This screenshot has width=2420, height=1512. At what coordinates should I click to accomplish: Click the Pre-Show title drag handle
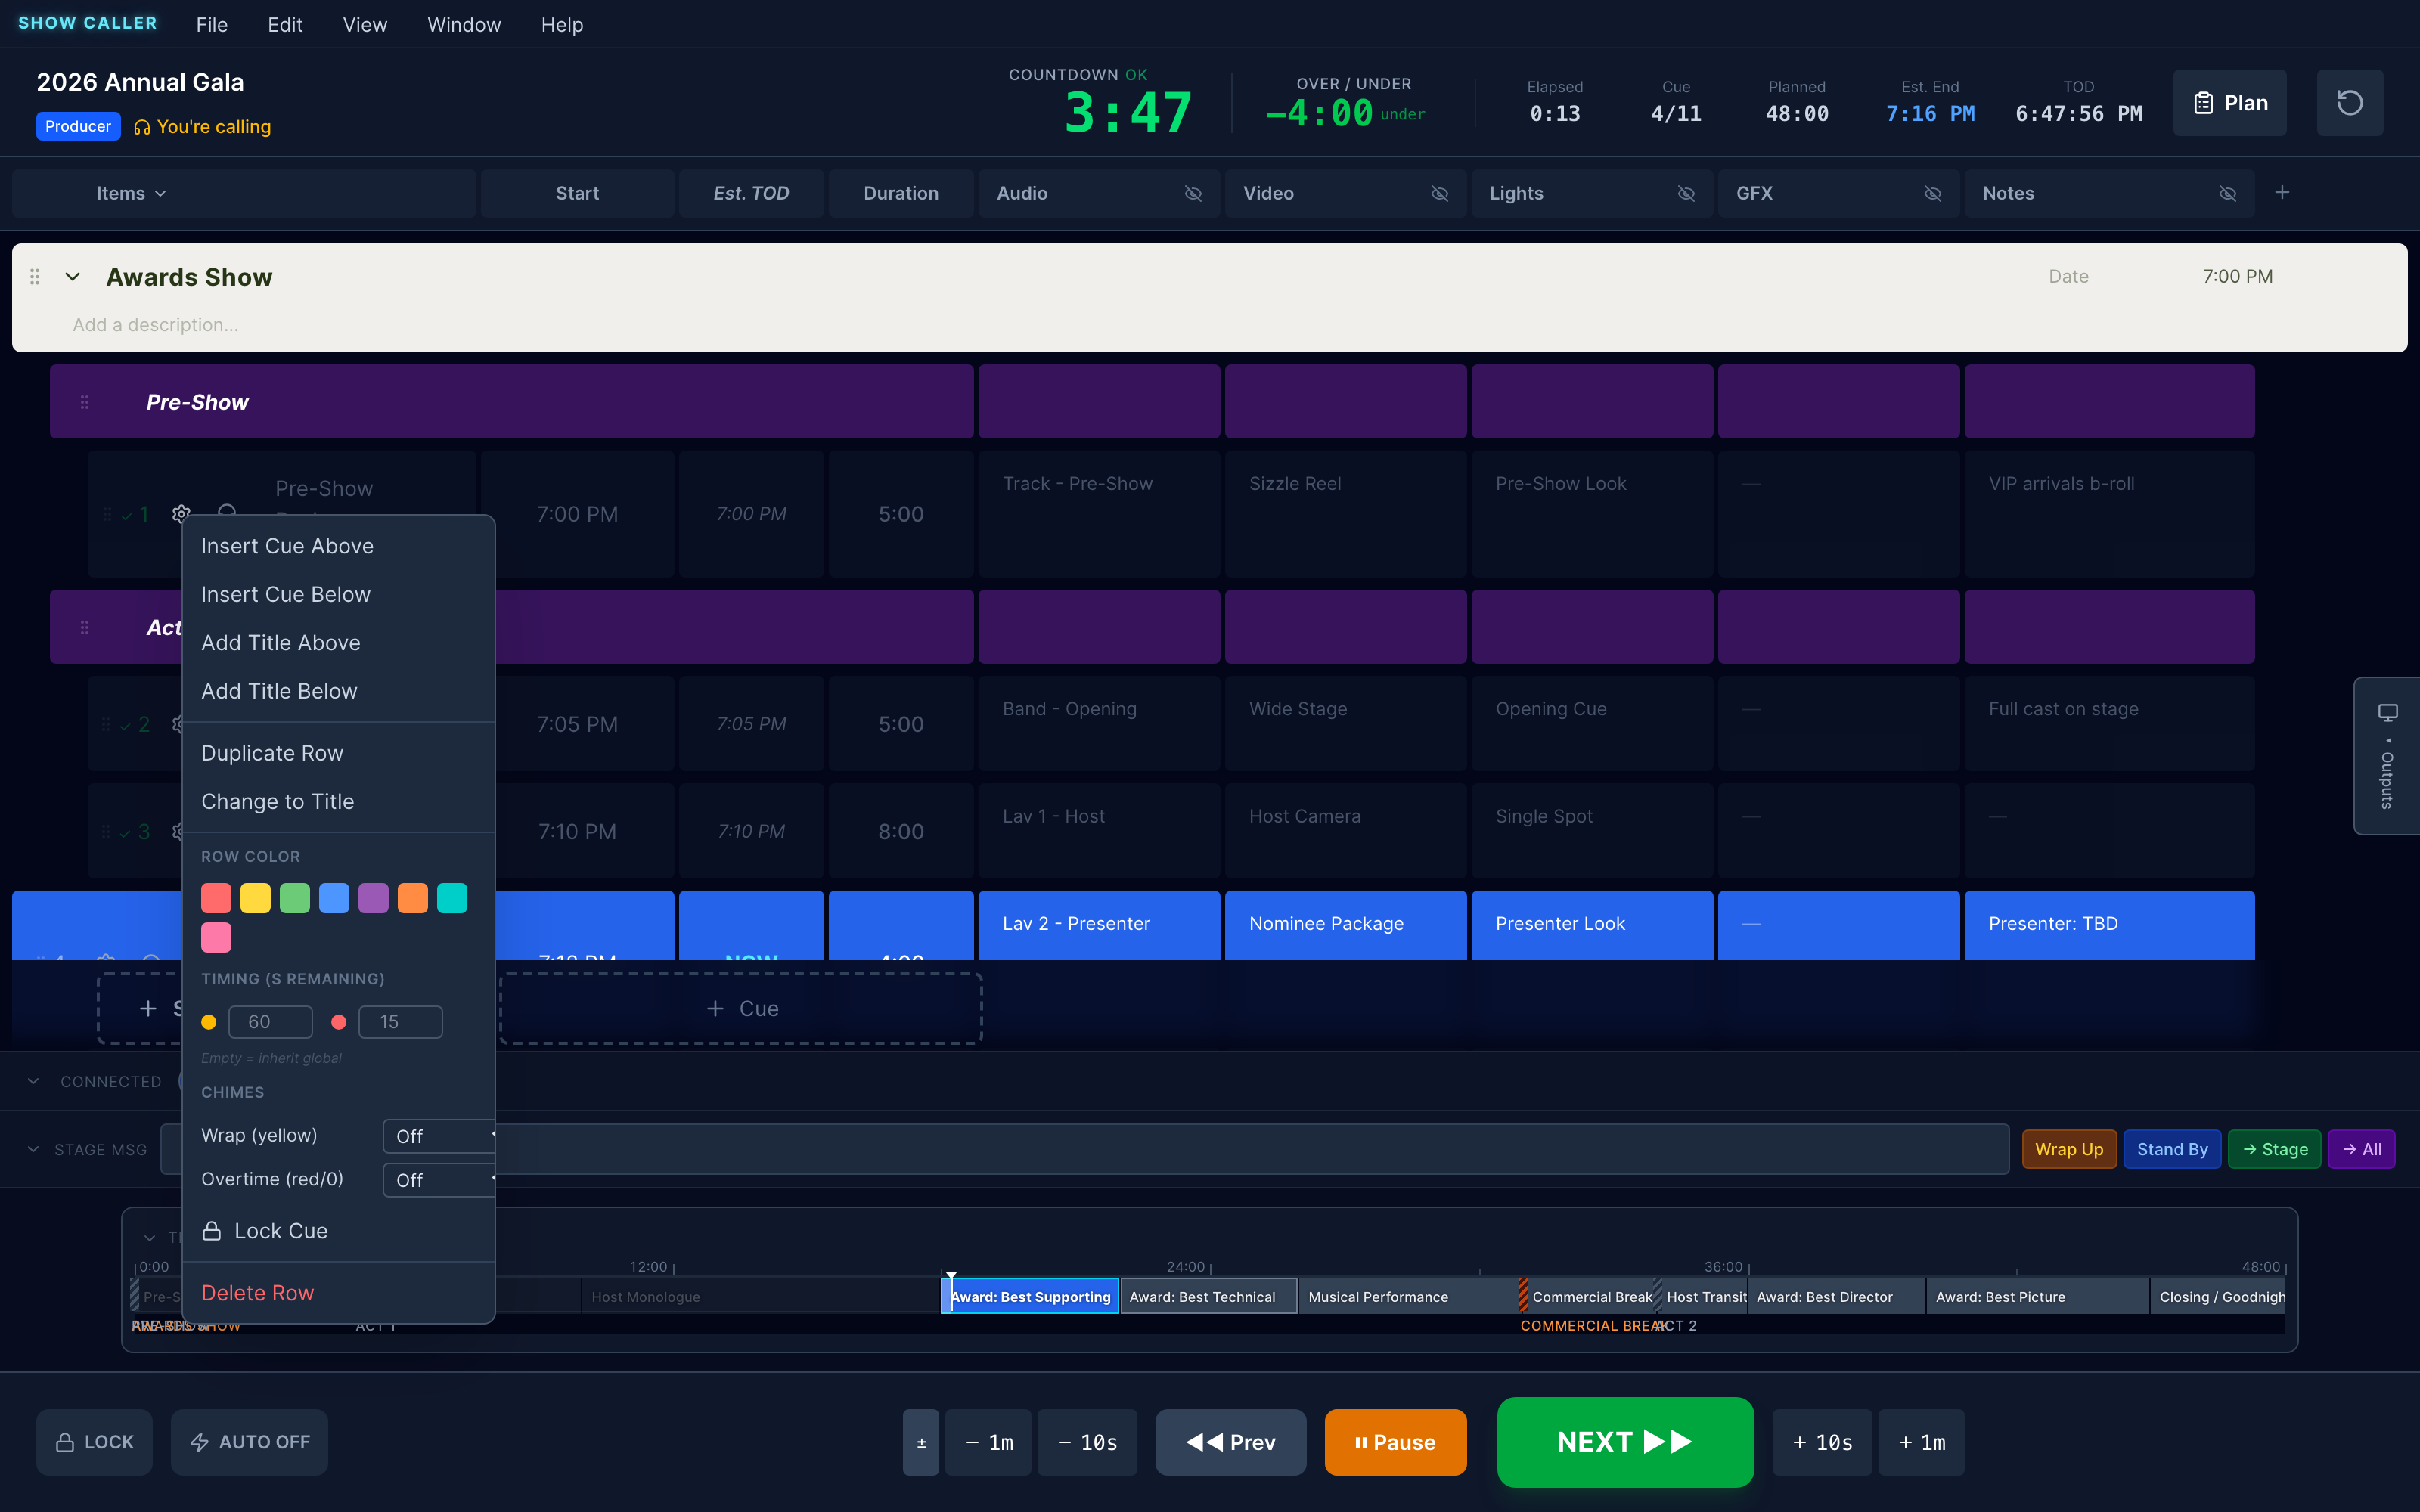[x=85, y=402]
